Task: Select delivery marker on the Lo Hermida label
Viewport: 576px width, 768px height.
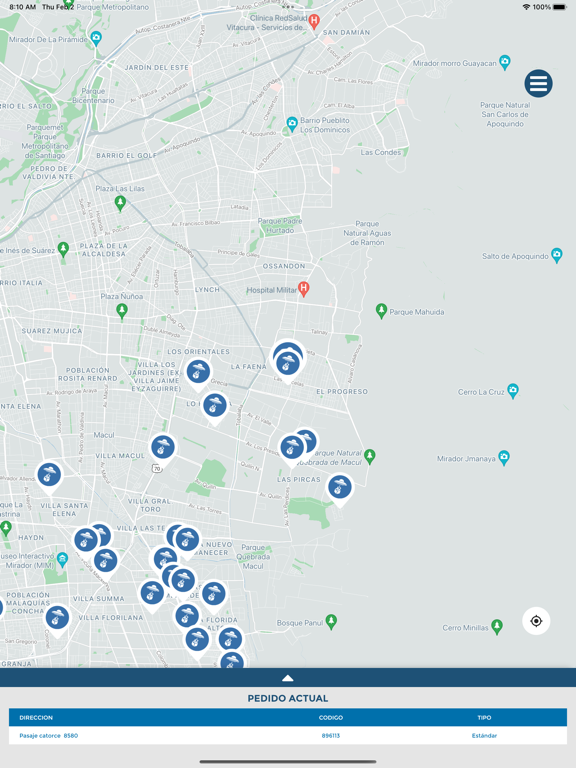Action: coord(215,408)
